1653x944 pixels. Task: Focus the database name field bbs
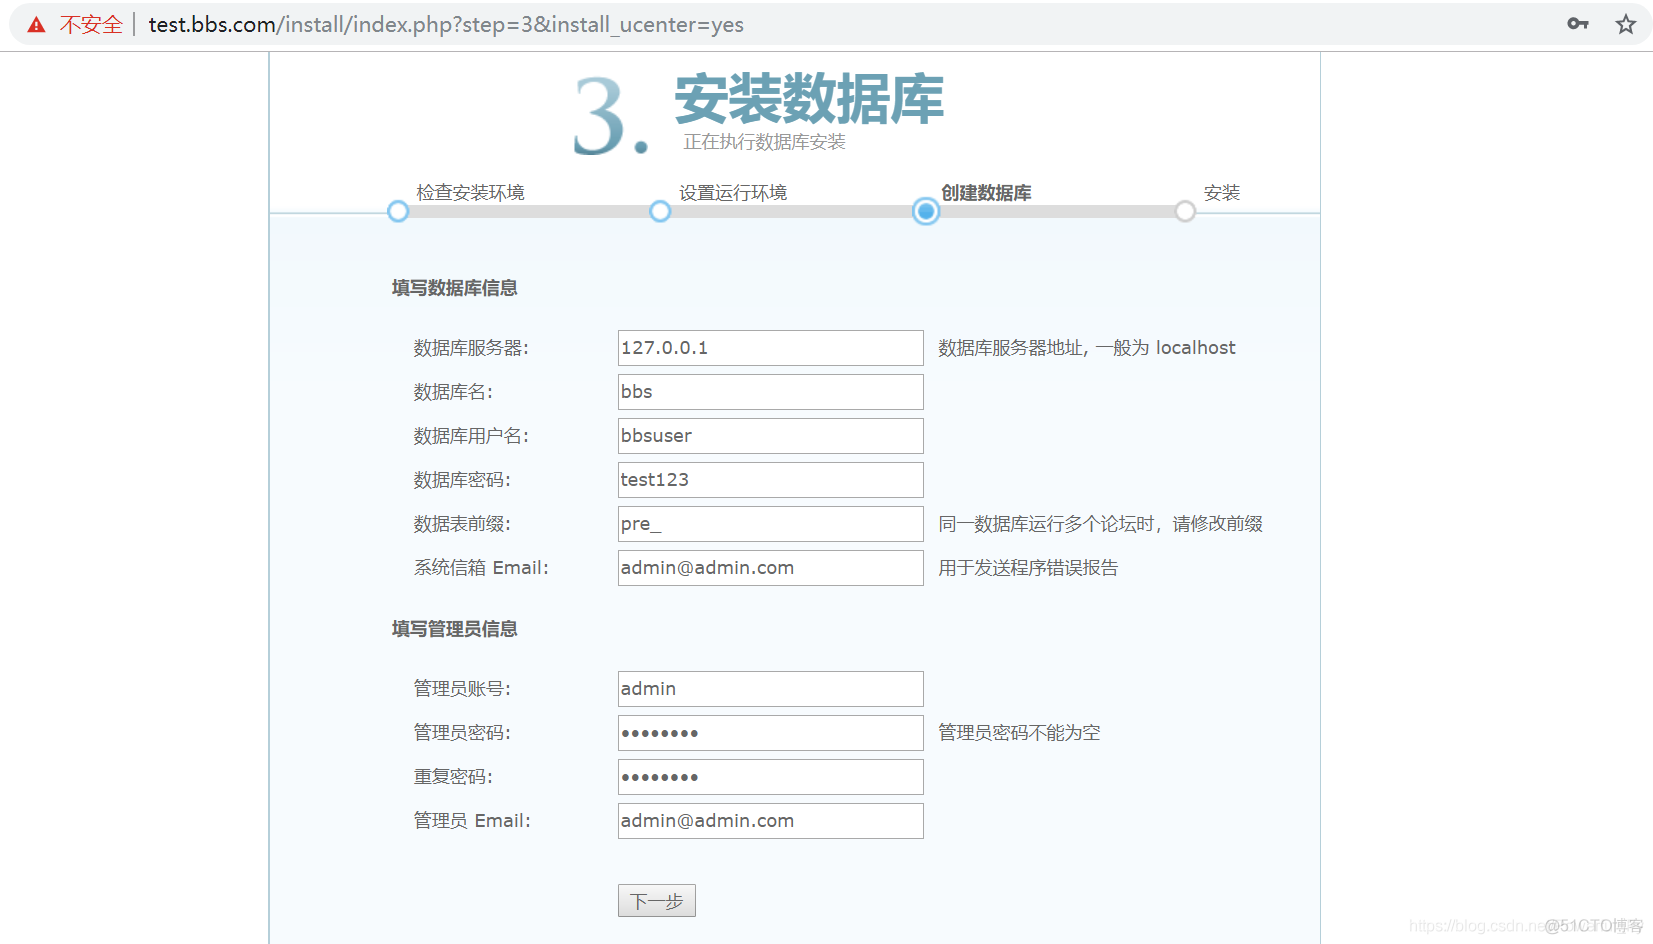(771, 392)
